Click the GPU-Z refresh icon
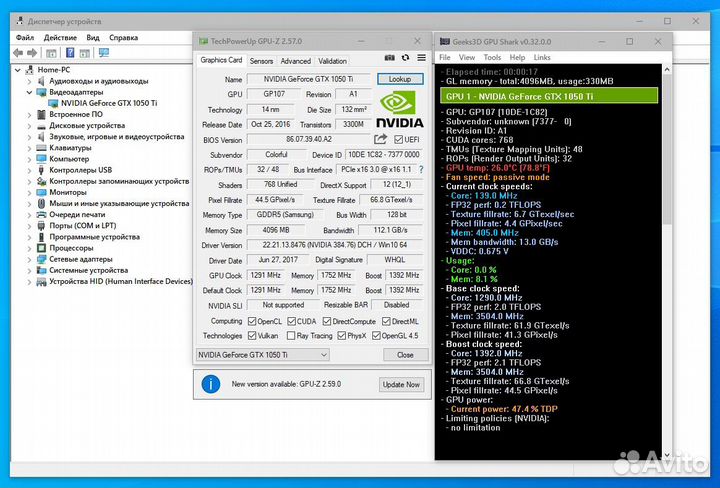The image size is (720, 488). point(403,60)
